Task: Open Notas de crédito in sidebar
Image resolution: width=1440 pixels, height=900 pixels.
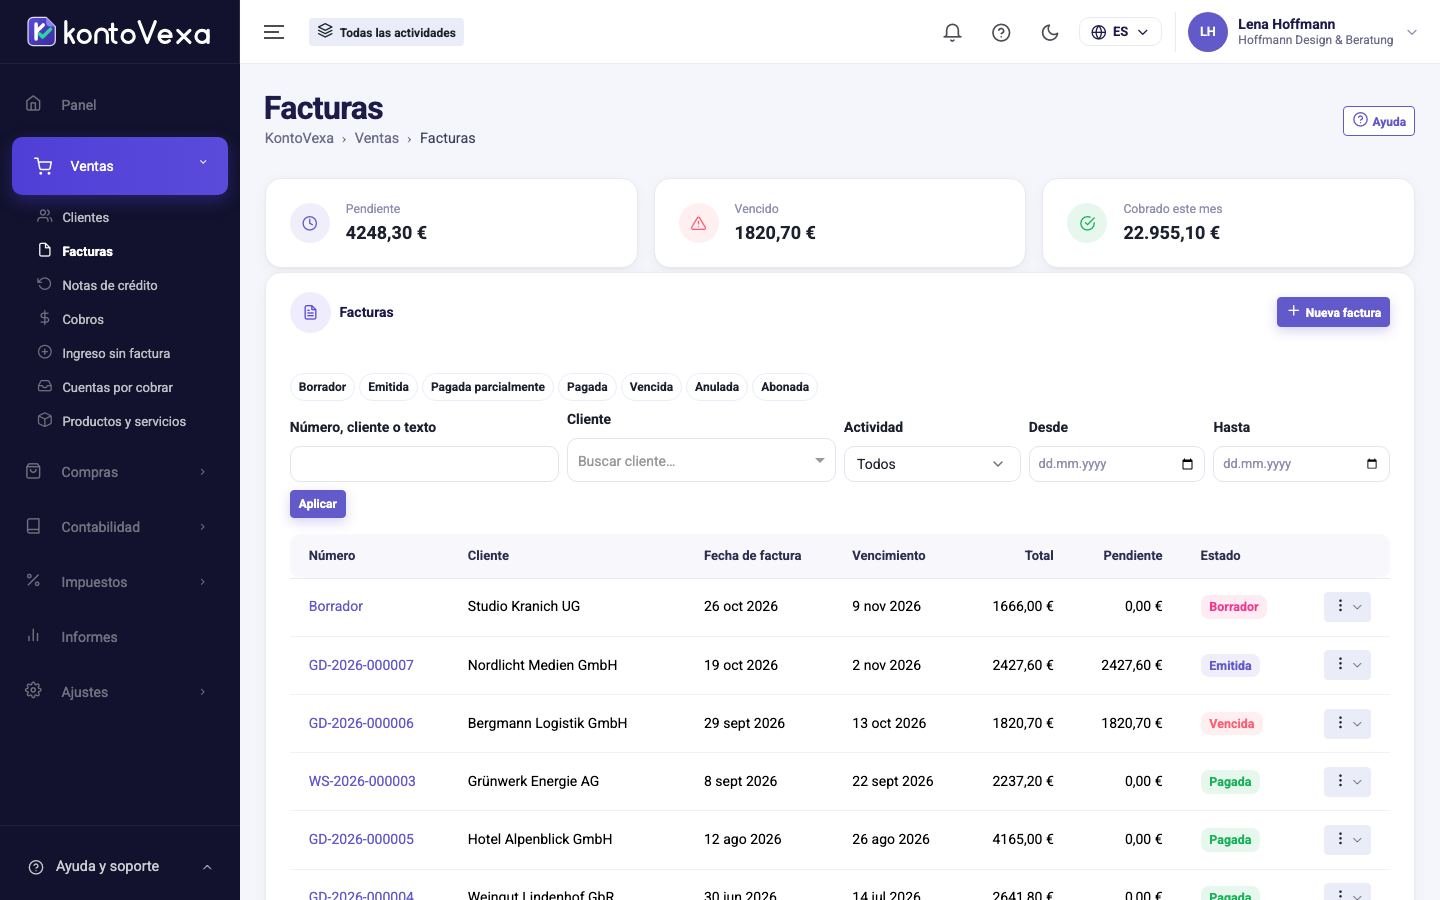Action: [x=109, y=285]
